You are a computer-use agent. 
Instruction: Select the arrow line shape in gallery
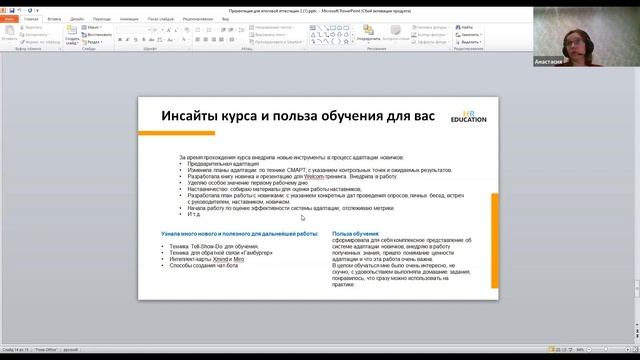point(326,28)
